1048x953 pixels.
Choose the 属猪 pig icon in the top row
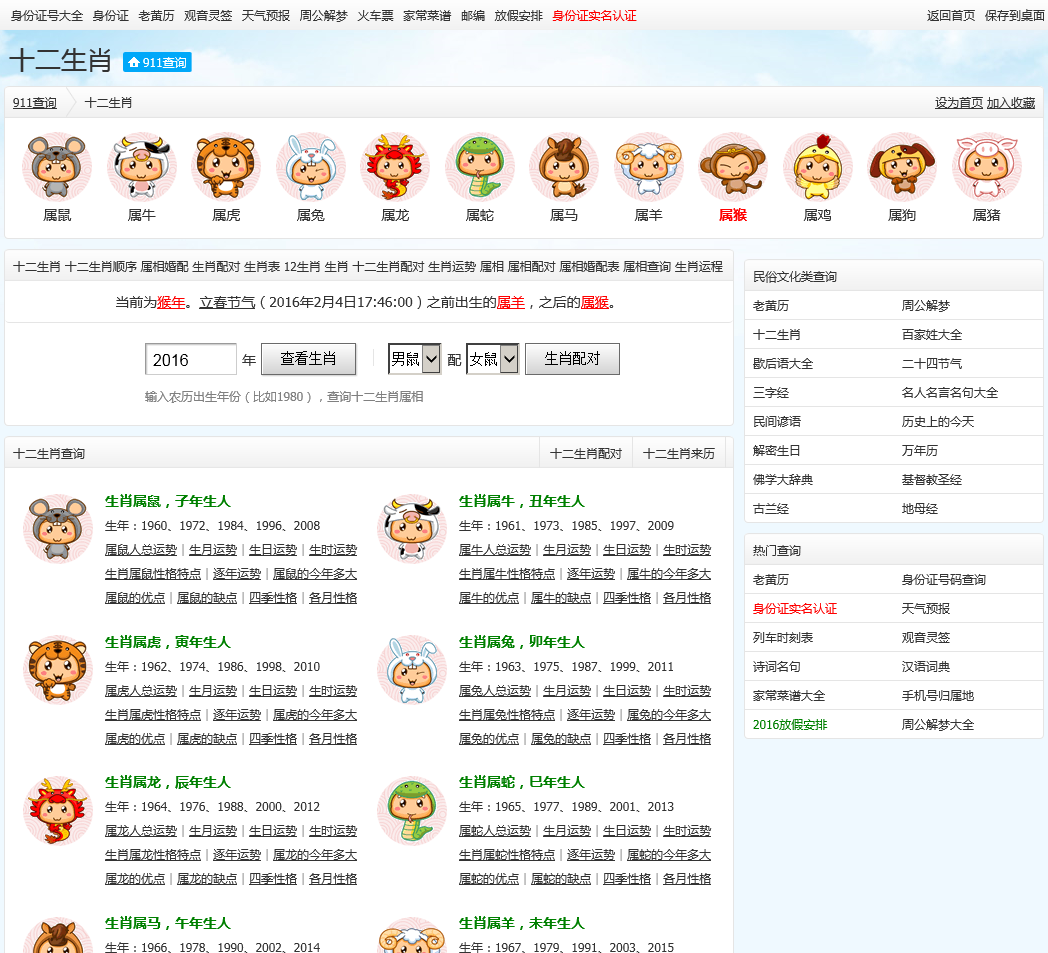[987, 166]
